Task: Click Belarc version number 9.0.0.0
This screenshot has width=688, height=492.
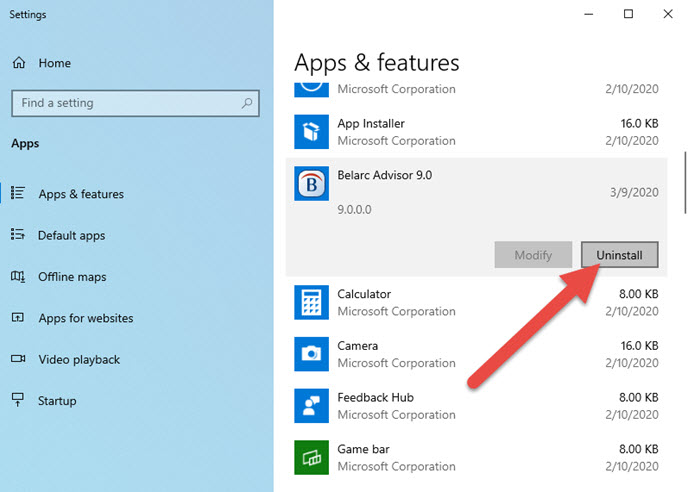Action: click(354, 209)
